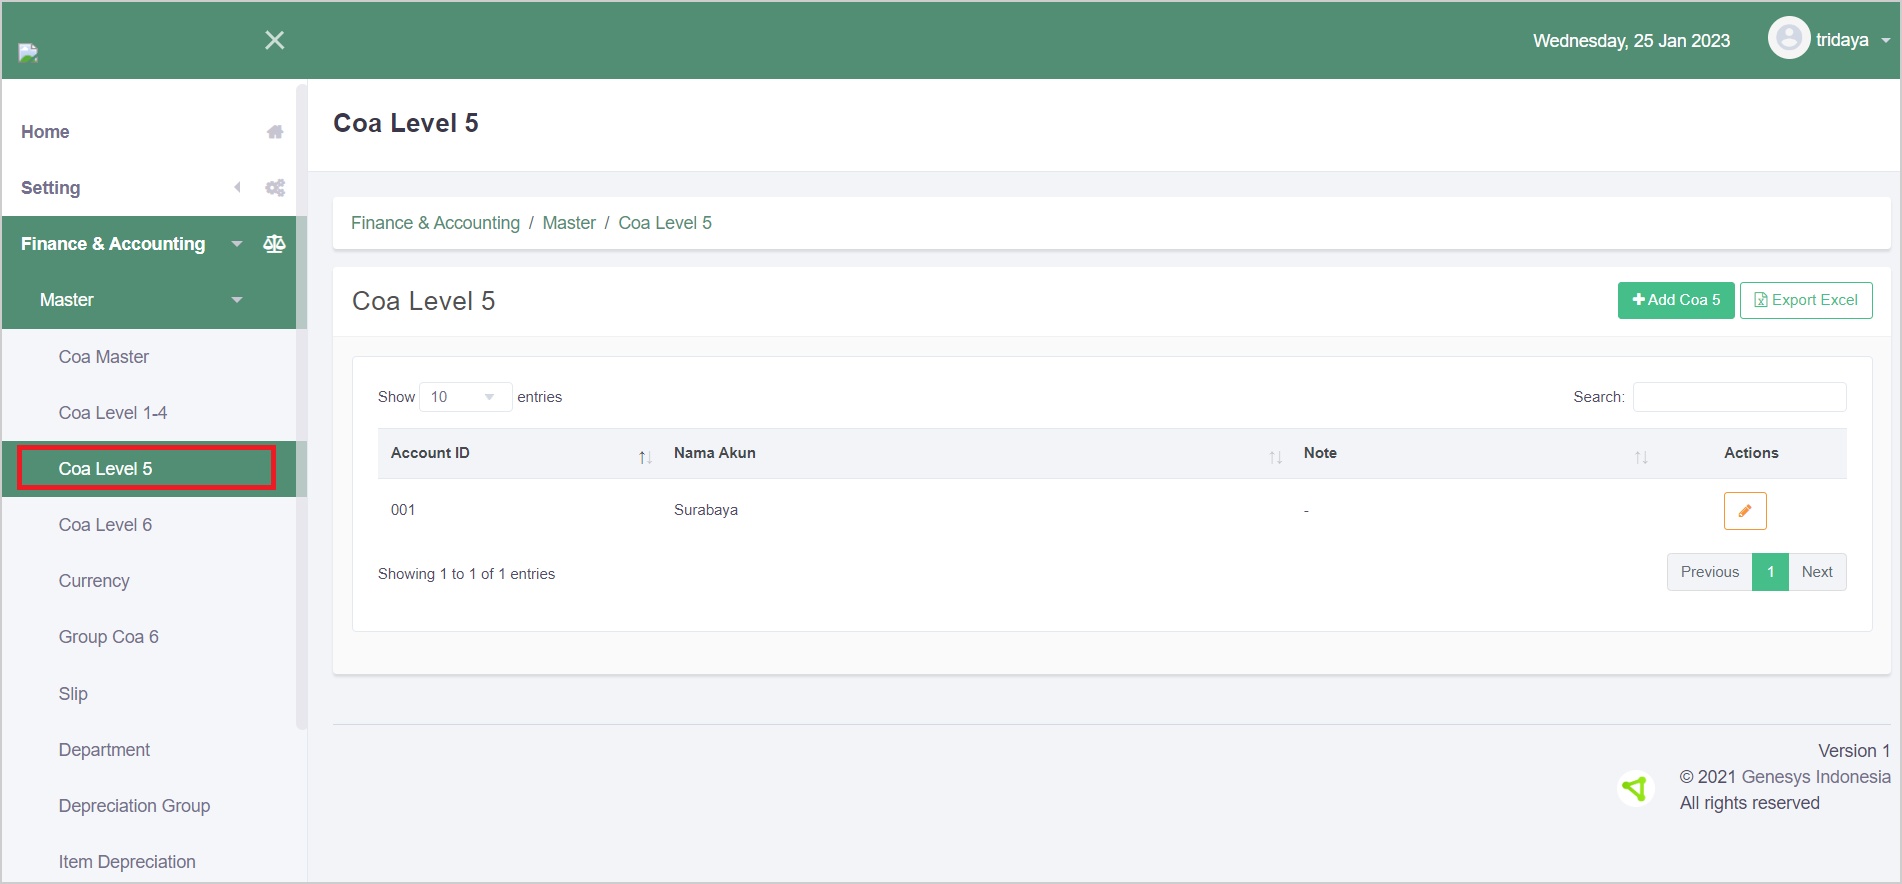
Task: Open Coa Level 6 from sidebar
Action: pos(105,525)
